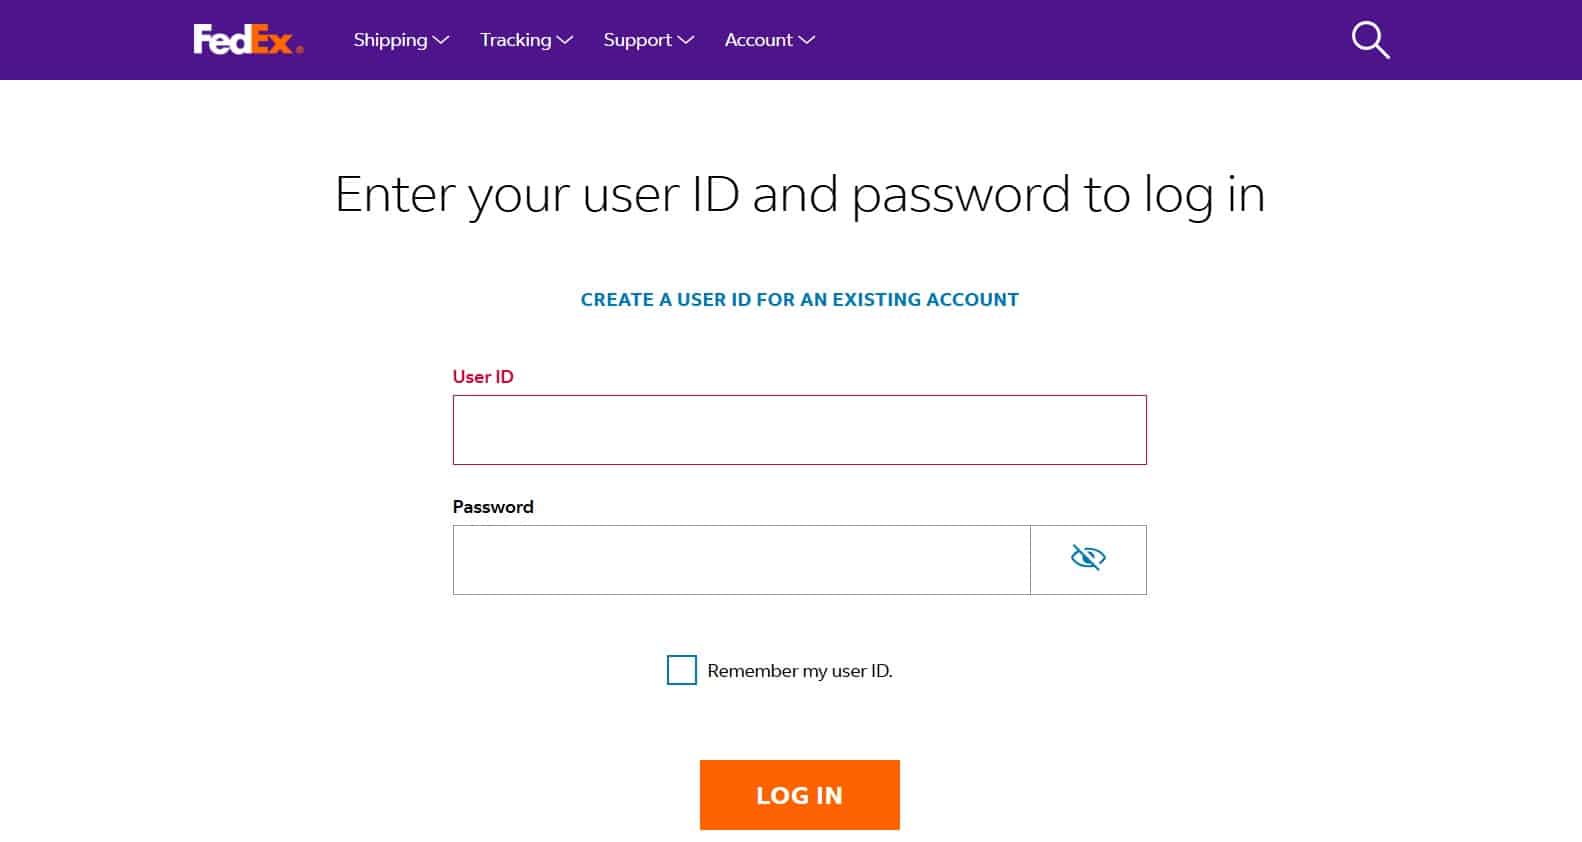
Task: Follow the Create a User ID link
Action: coord(800,299)
